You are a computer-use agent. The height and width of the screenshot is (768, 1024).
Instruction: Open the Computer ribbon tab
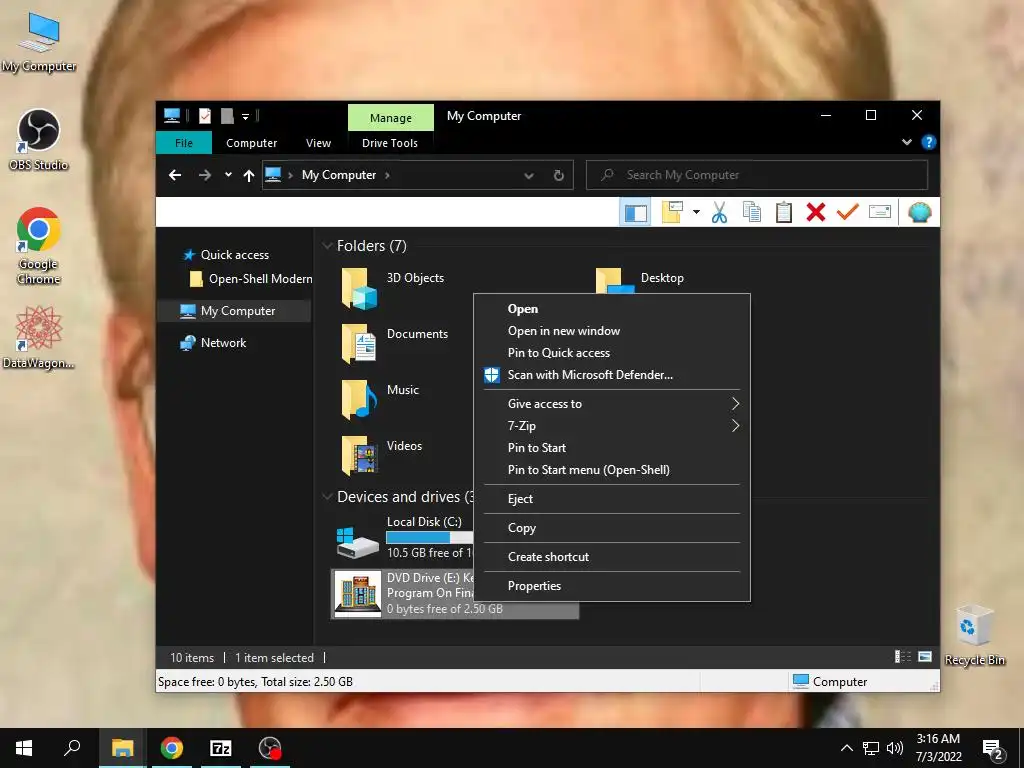pos(251,143)
